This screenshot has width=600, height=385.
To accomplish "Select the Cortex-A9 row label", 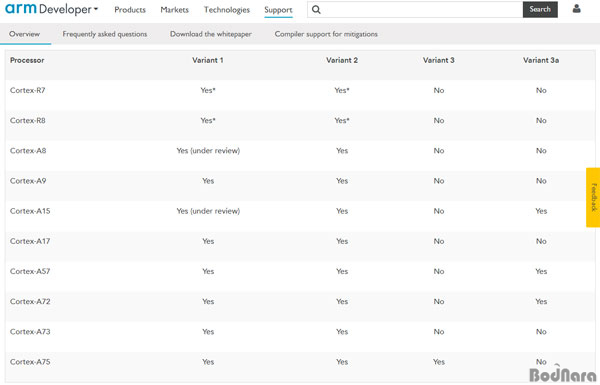I will coord(28,181).
